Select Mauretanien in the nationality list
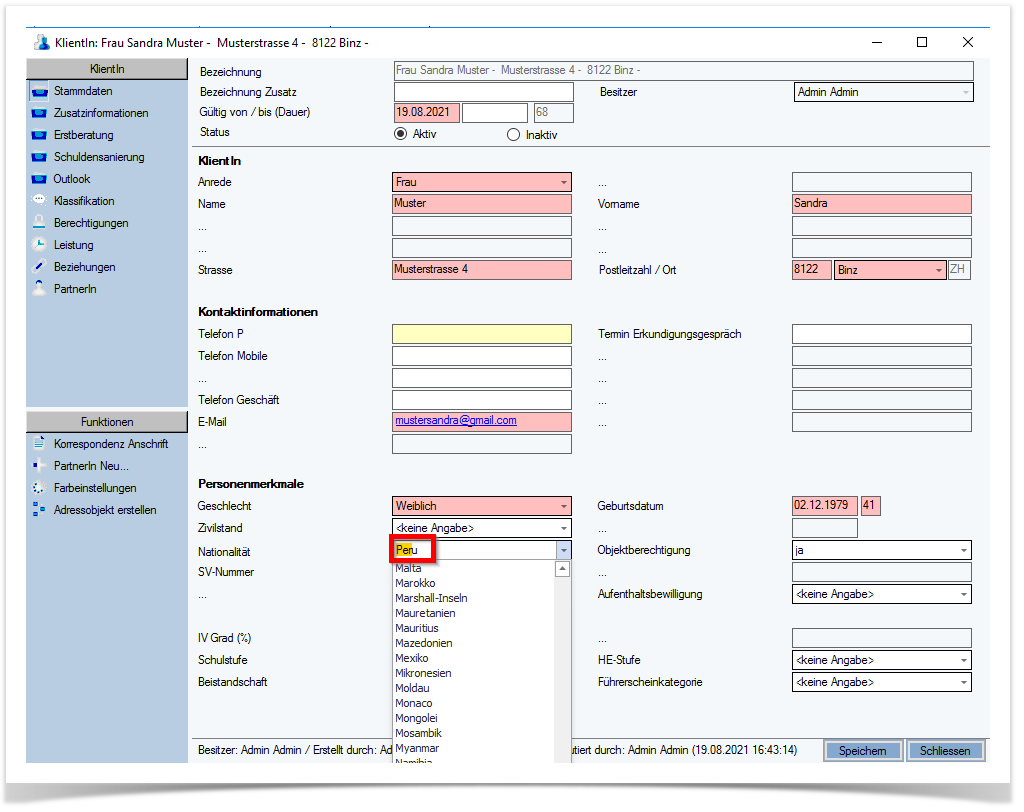This screenshot has width=1024, height=812. (x=473, y=613)
